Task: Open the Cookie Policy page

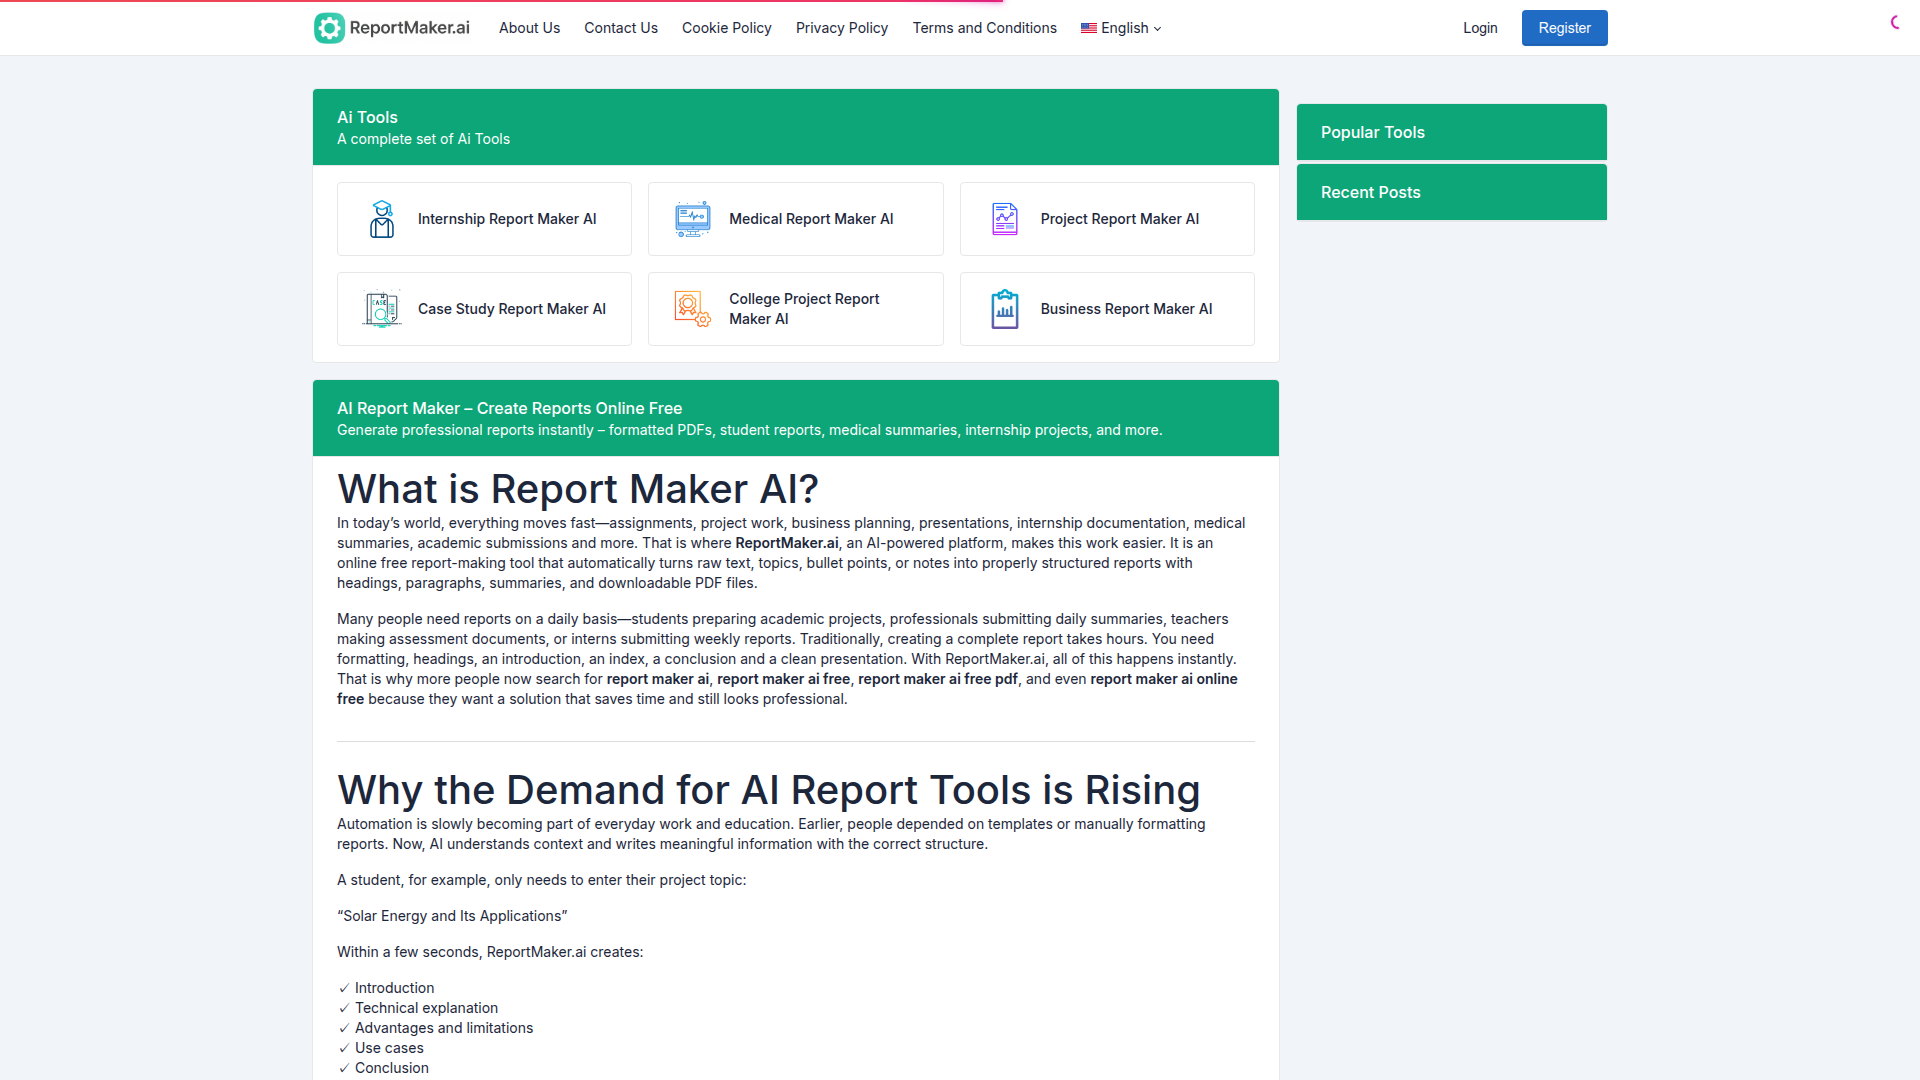Action: [x=727, y=28]
